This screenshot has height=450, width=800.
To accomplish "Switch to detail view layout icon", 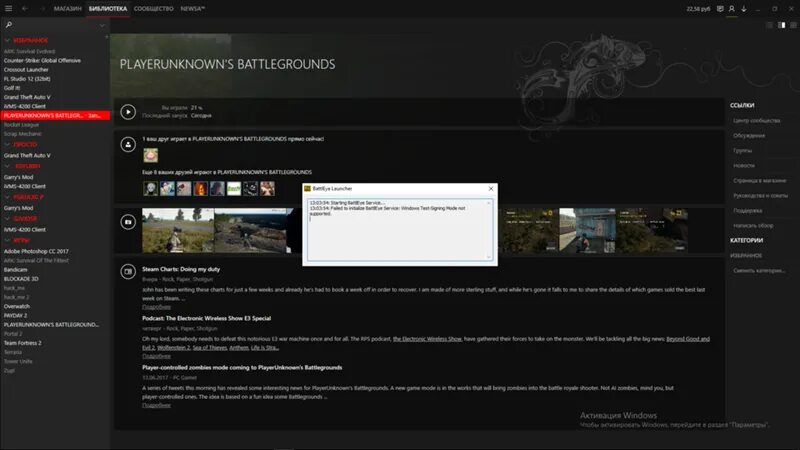I will [x=782, y=25].
